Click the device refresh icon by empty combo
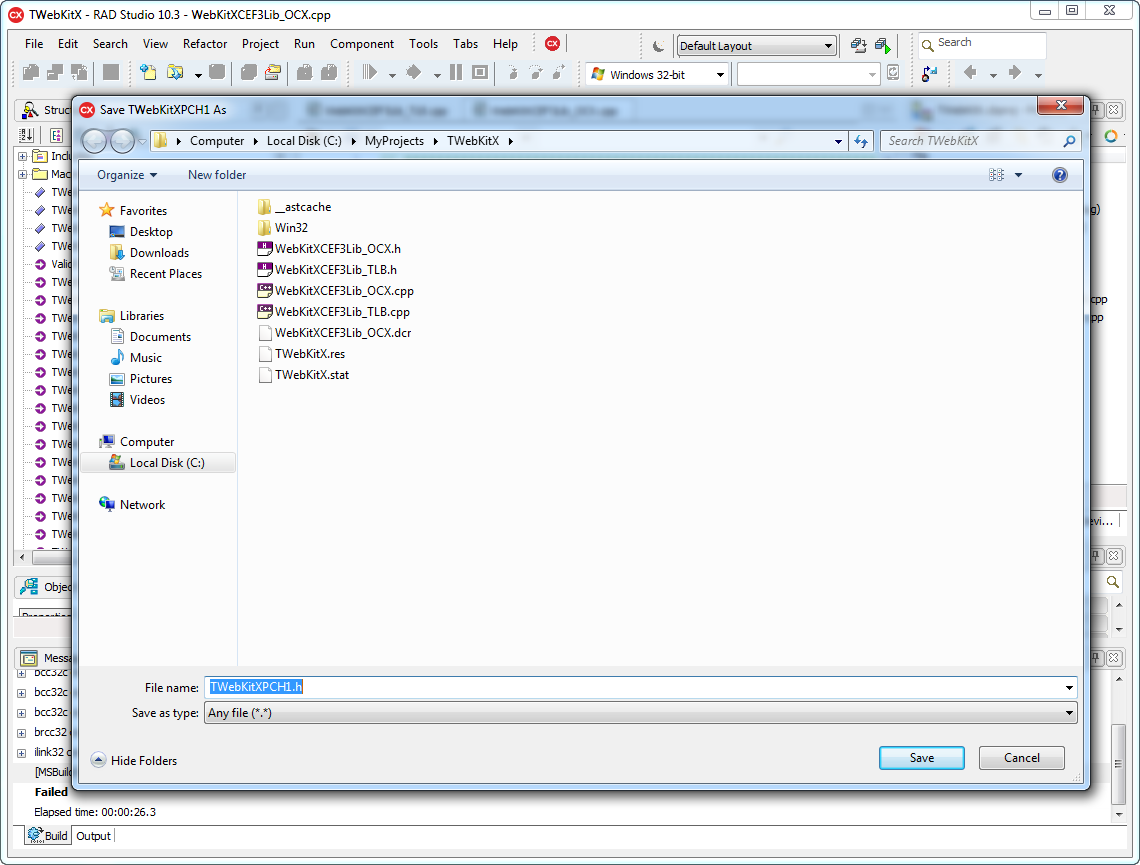This screenshot has width=1140, height=865. point(894,72)
